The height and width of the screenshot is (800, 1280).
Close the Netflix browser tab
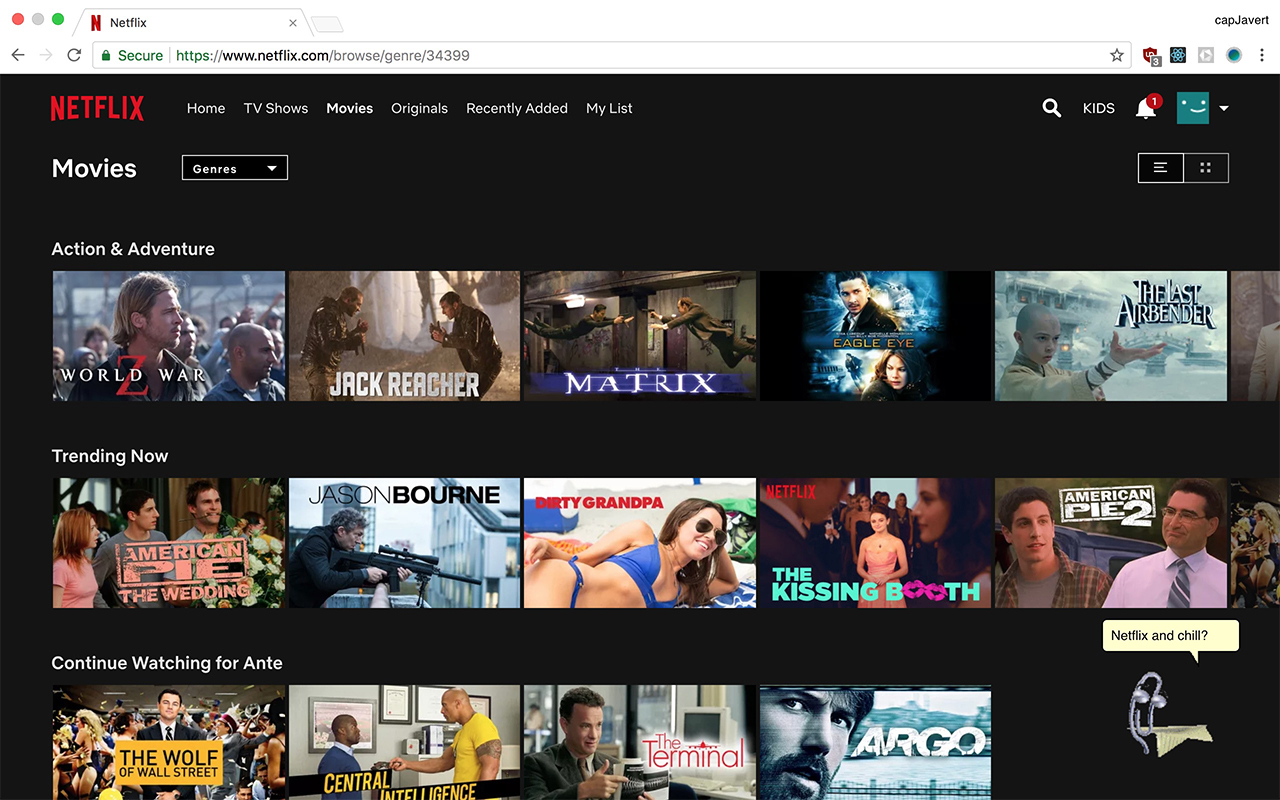(x=293, y=22)
